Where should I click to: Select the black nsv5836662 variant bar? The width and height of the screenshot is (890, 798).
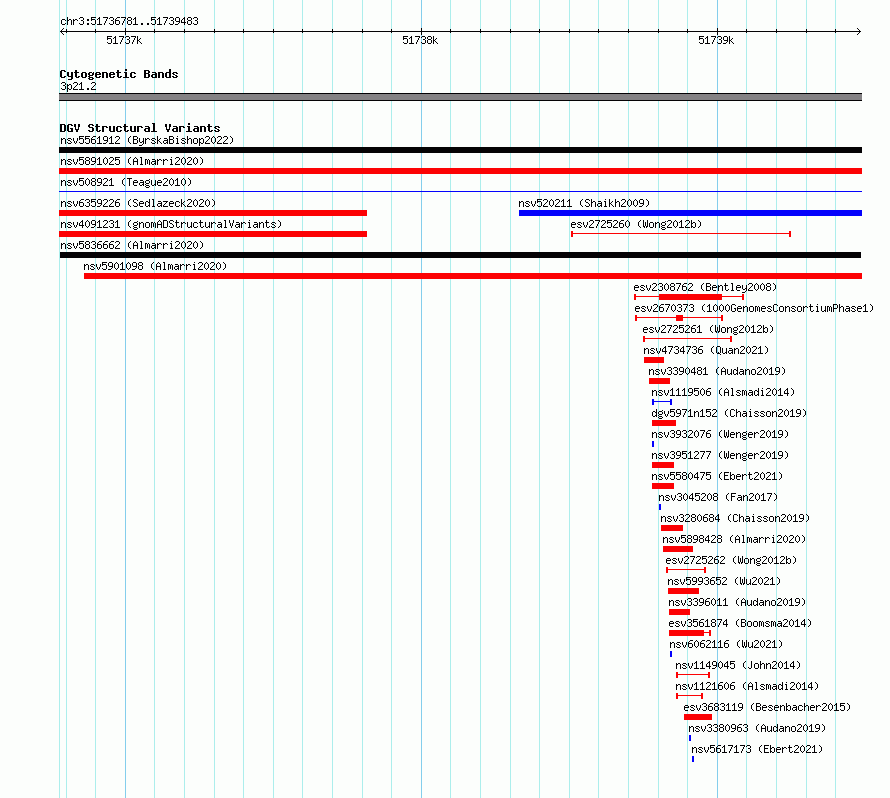pos(460,255)
